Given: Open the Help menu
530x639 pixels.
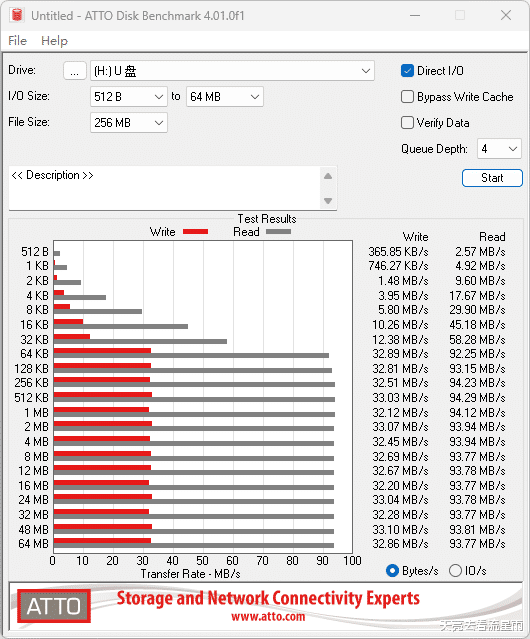Looking at the screenshot, I should point(54,41).
